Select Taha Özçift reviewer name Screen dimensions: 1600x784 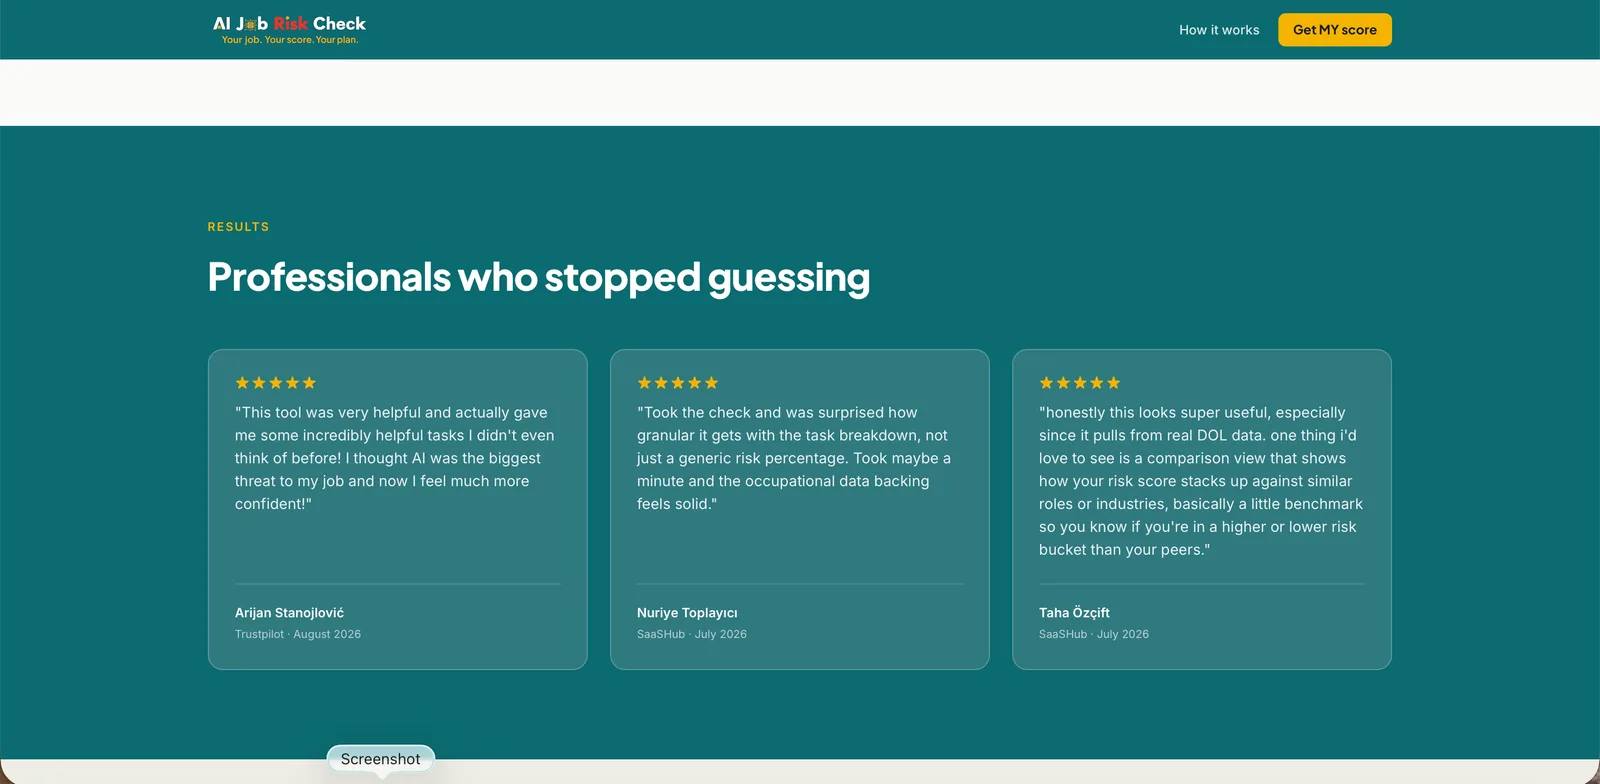coord(1074,613)
